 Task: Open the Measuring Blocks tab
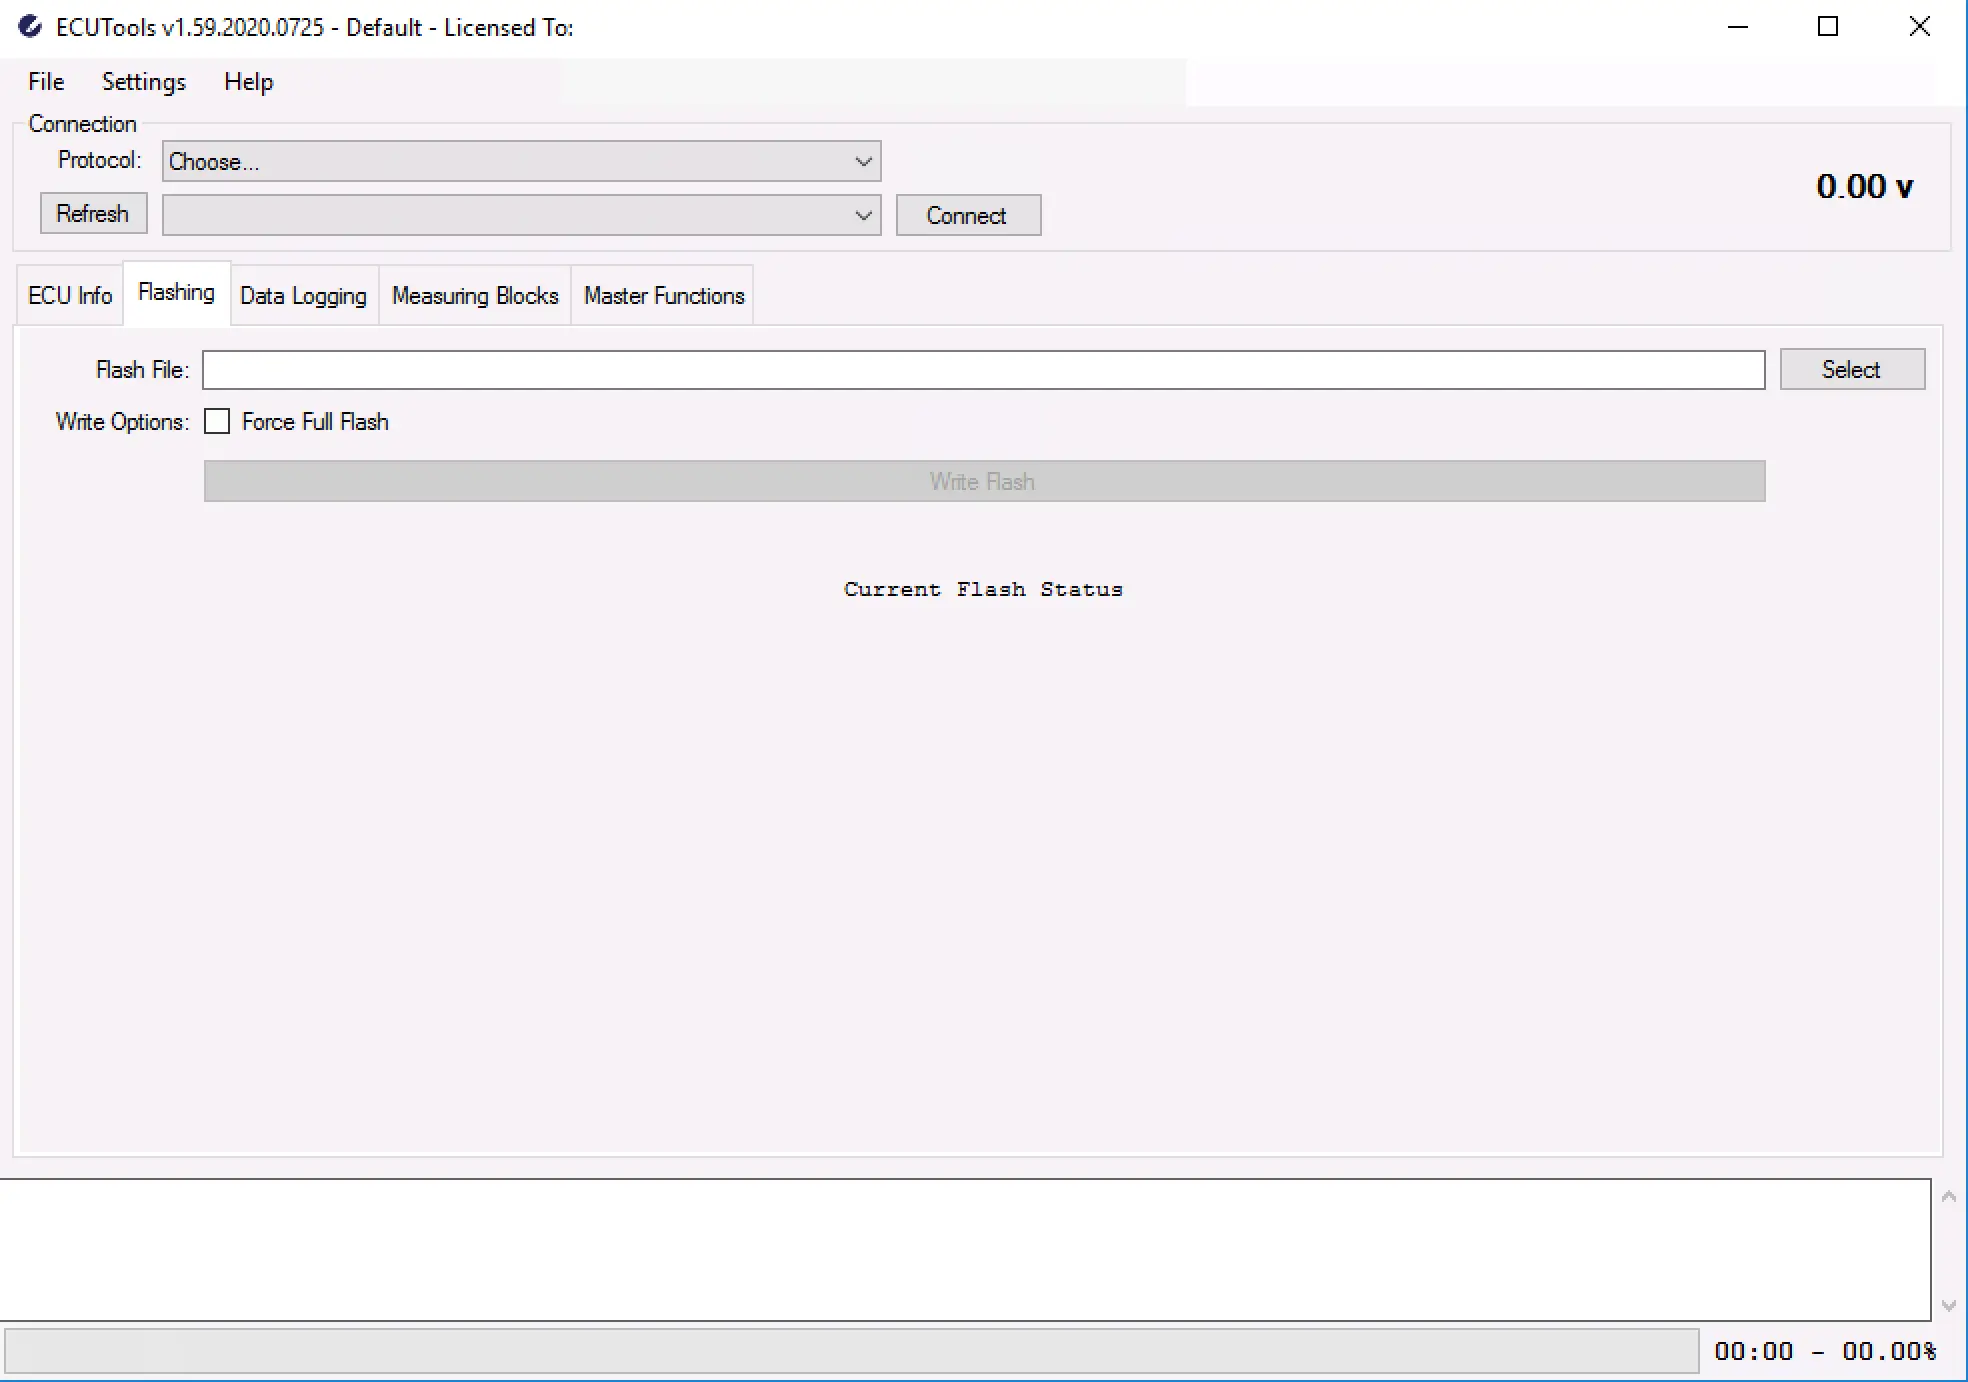(x=475, y=296)
